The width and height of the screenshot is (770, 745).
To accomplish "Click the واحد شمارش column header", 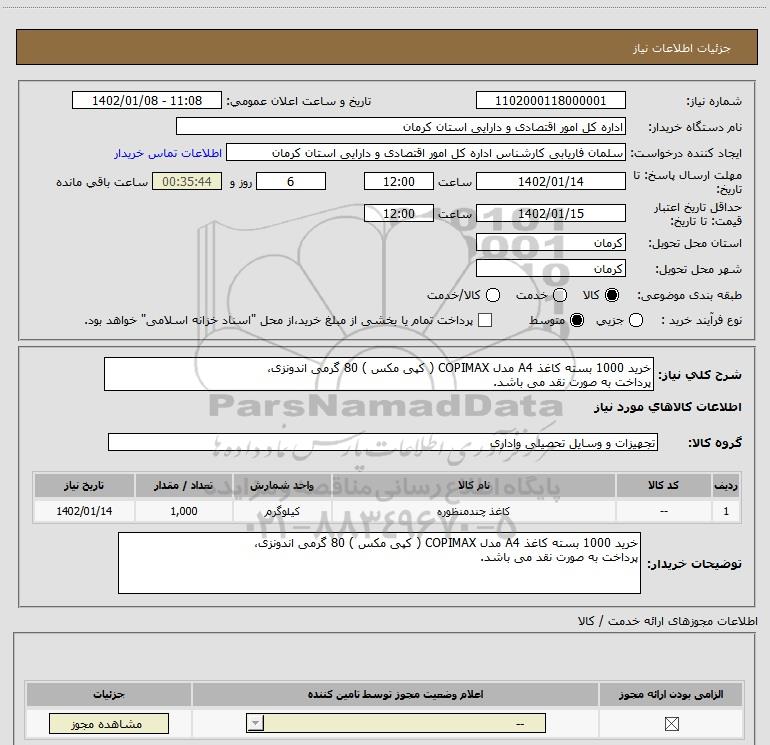I will click(282, 485).
